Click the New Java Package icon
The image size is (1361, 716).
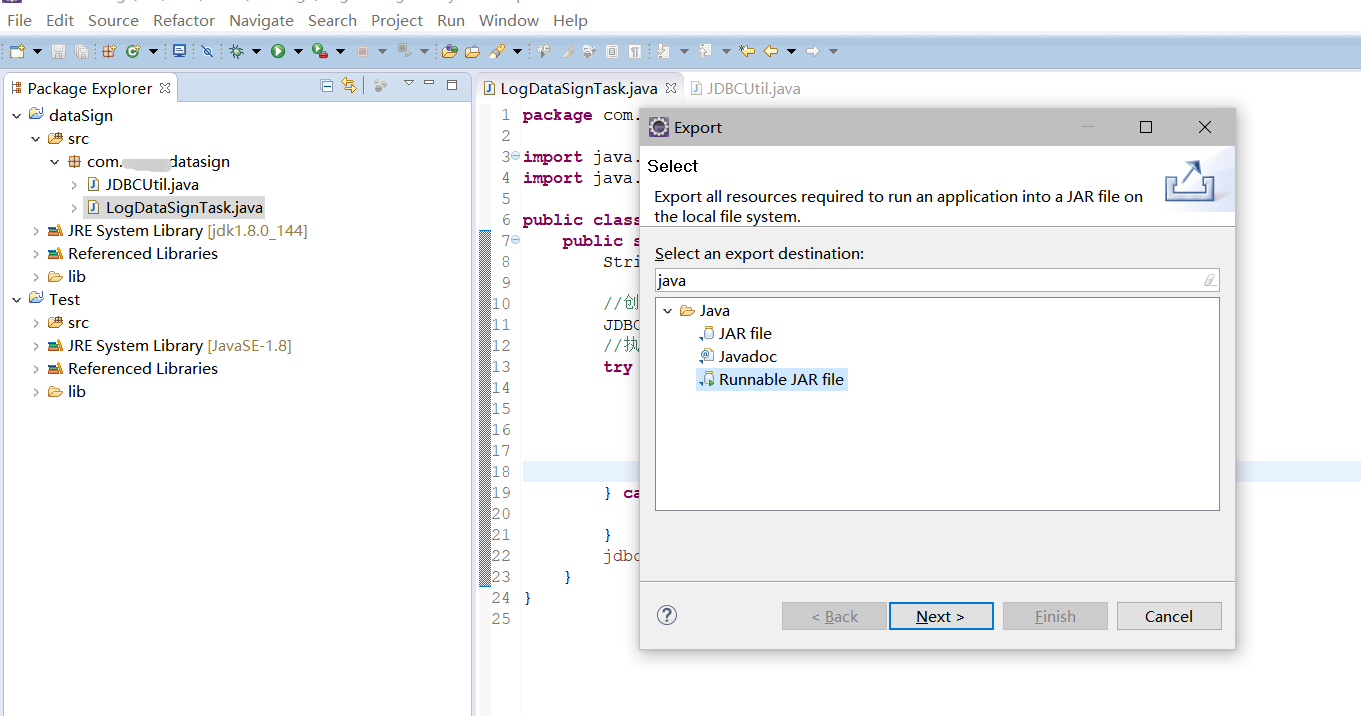[109, 51]
